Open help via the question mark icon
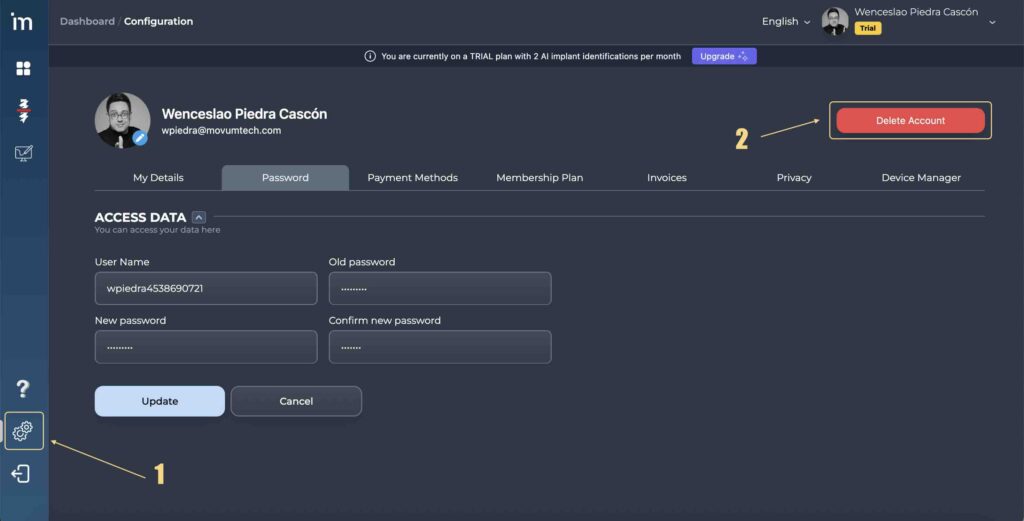 click(22, 388)
